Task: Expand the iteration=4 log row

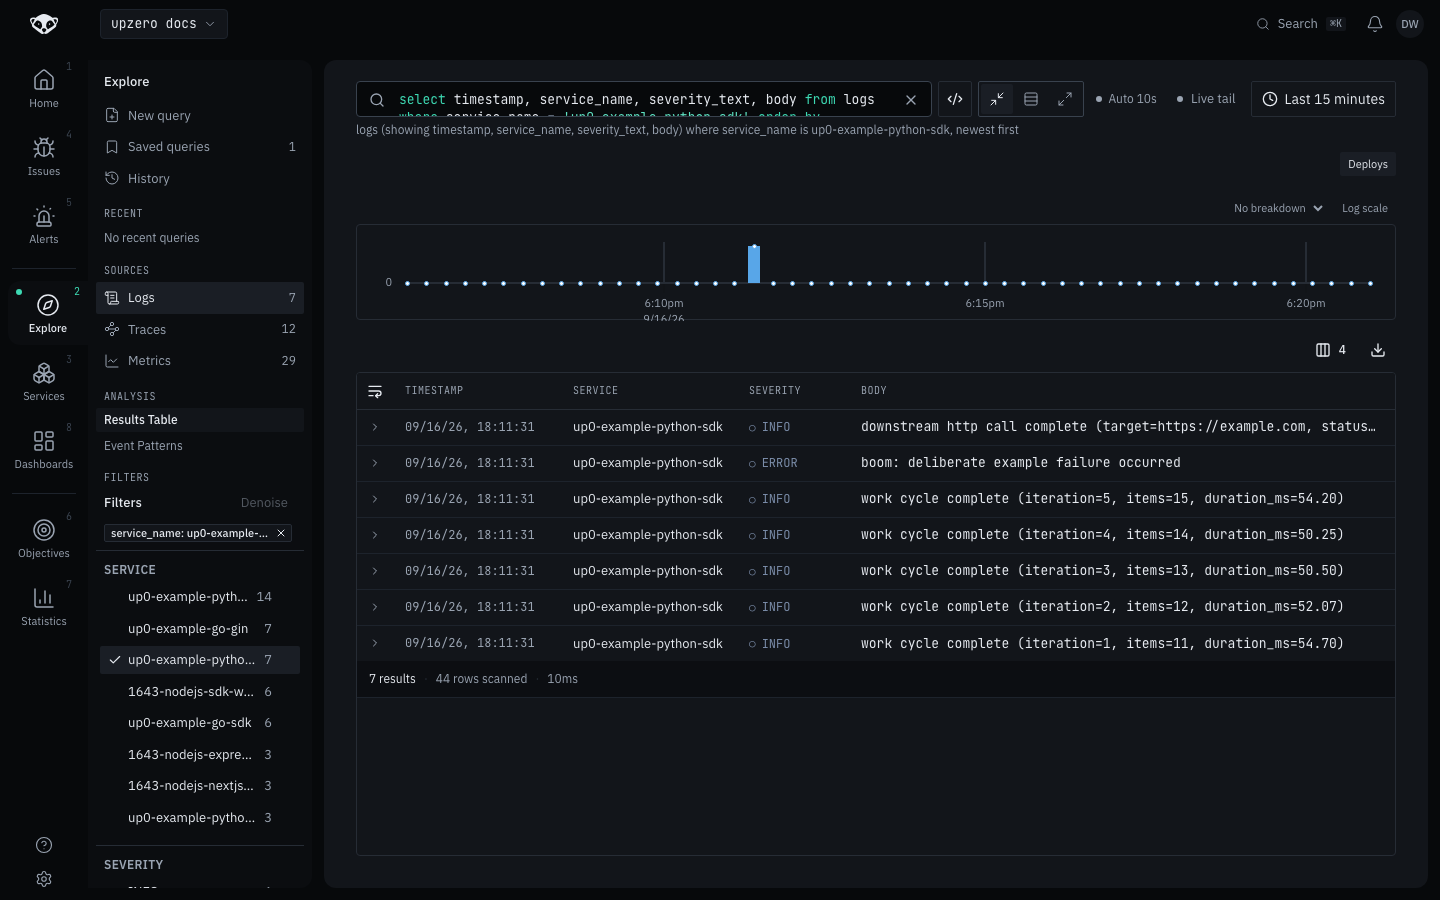Action: click(x=375, y=535)
